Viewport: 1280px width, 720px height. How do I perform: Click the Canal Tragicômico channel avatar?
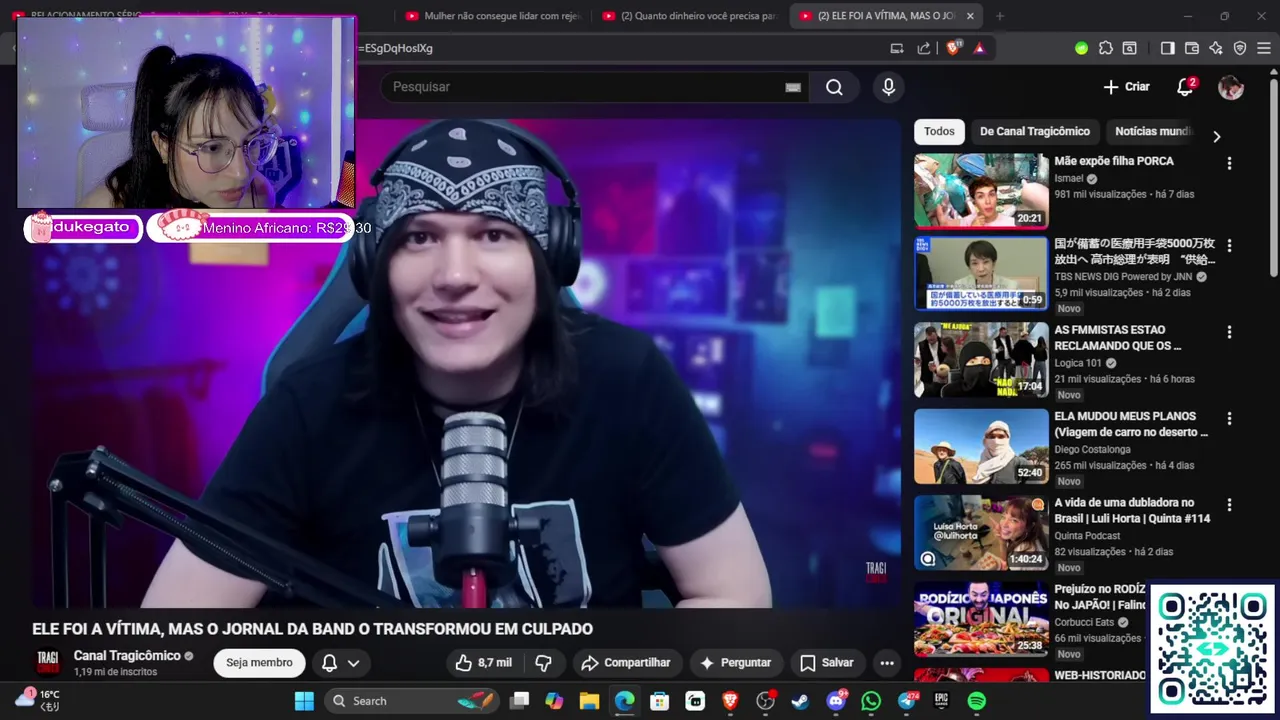point(47,662)
